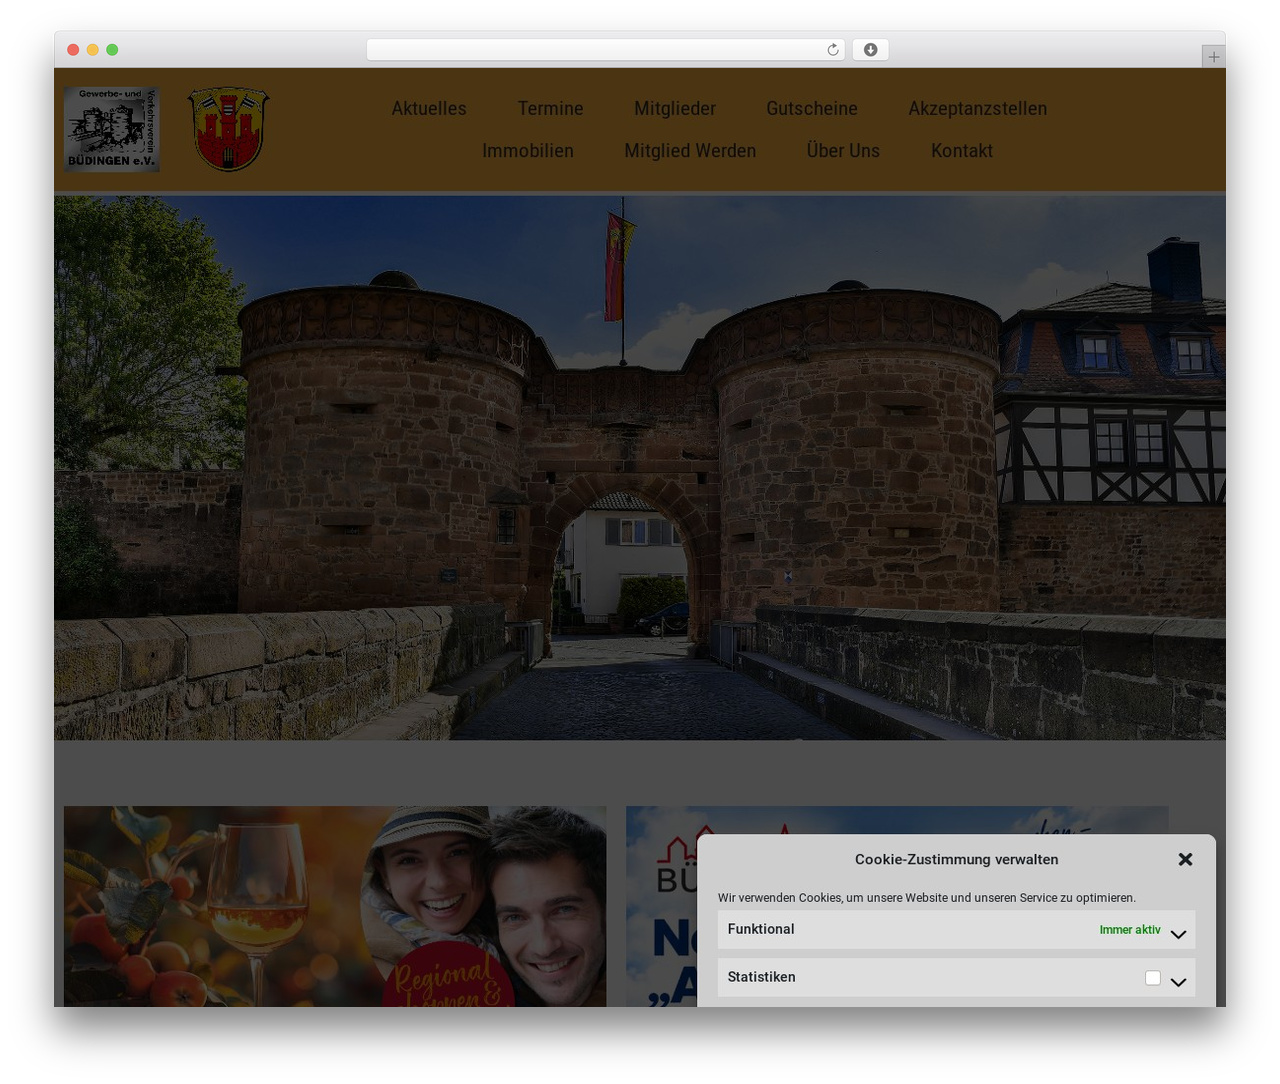
Task: Toggle the Statistiken cookie checkbox
Action: [x=1153, y=978]
